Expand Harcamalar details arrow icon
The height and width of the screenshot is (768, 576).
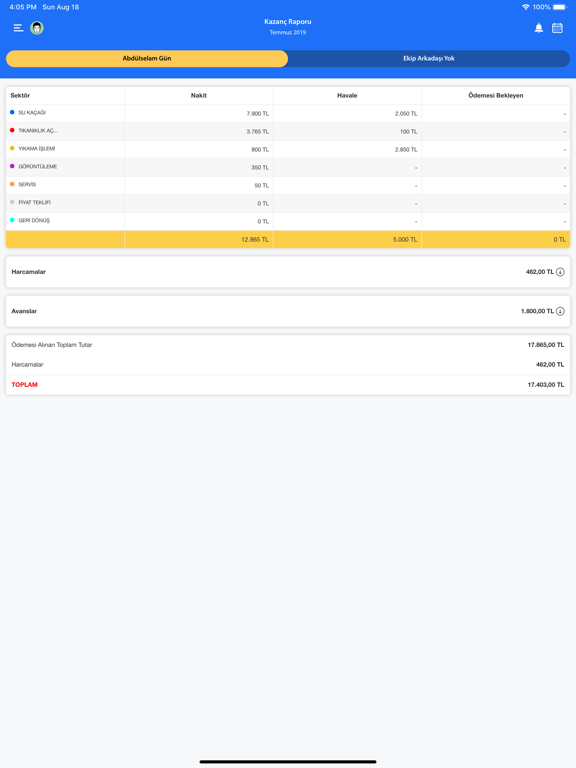[x=560, y=272]
